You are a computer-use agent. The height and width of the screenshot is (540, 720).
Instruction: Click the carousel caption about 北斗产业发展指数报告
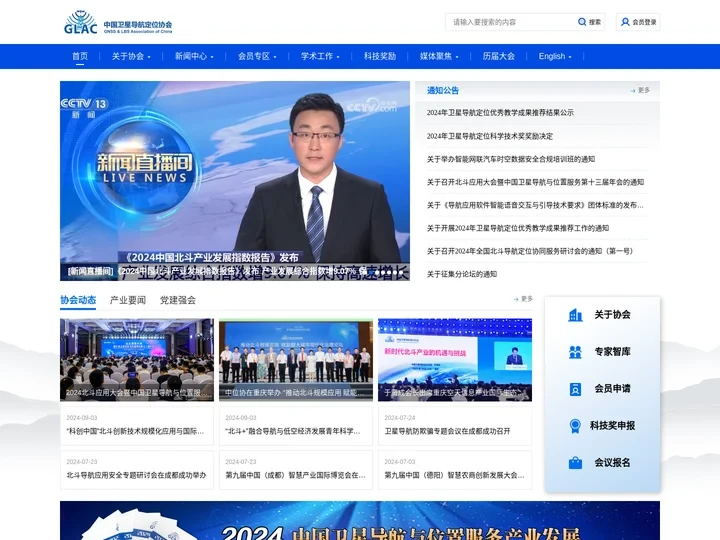pyautogui.click(x=217, y=271)
